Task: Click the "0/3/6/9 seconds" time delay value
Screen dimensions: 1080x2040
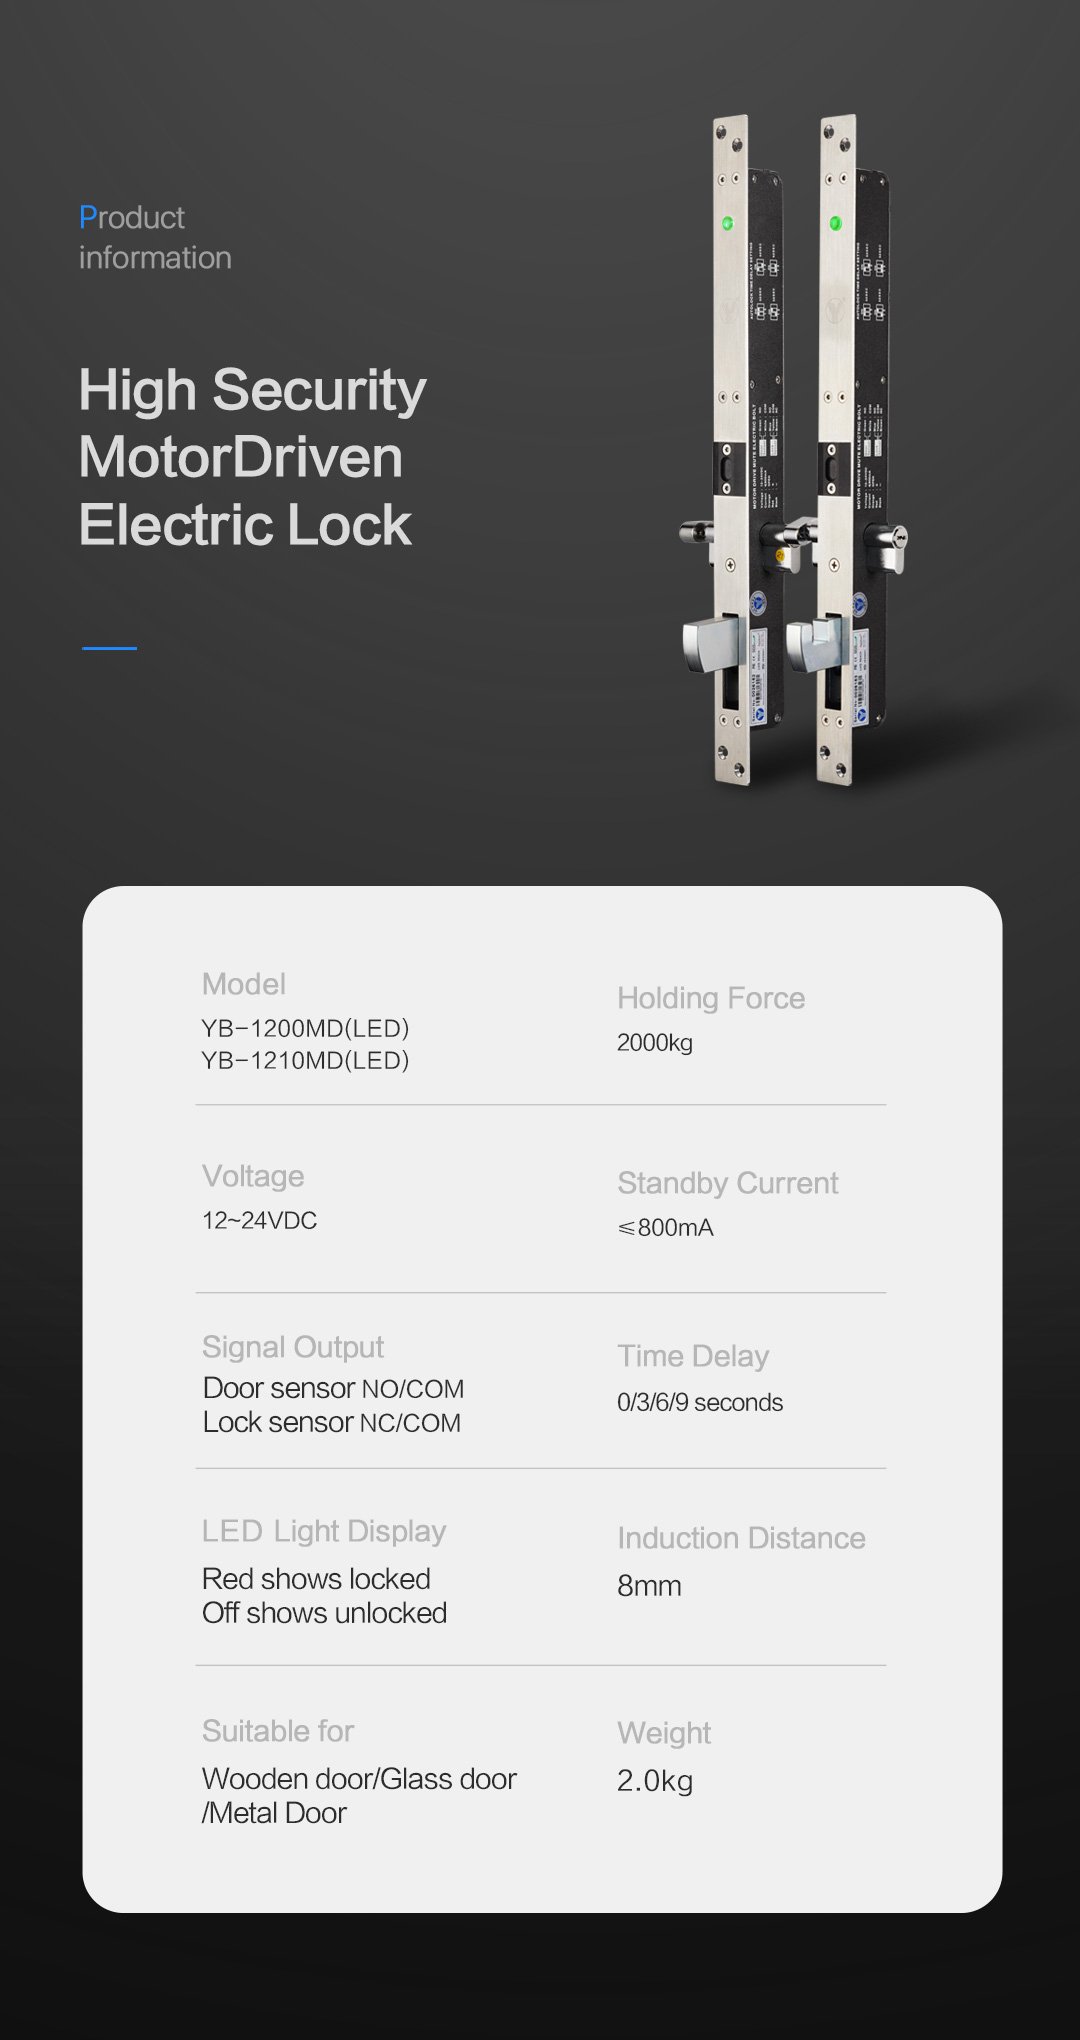Action: pos(699,1402)
